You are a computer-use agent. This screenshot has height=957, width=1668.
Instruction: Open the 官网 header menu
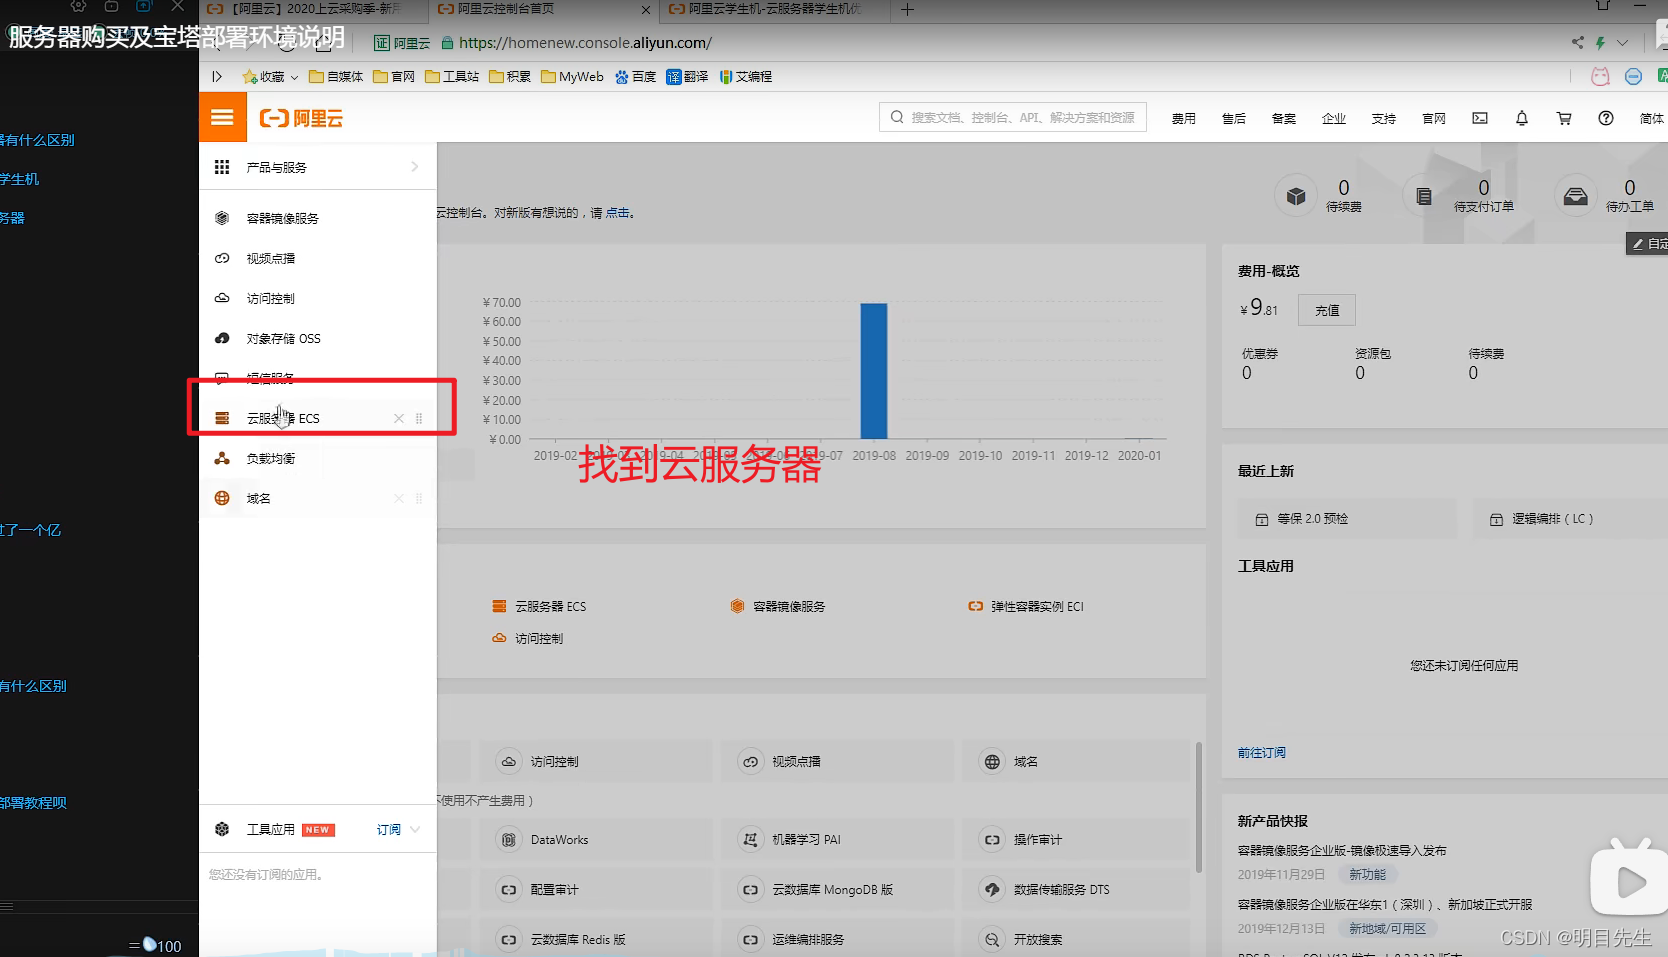tap(1434, 118)
